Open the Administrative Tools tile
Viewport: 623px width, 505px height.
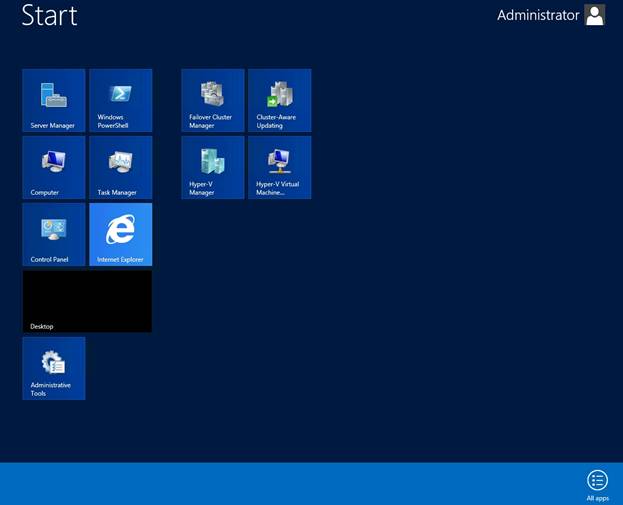pyautogui.click(x=54, y=368)
